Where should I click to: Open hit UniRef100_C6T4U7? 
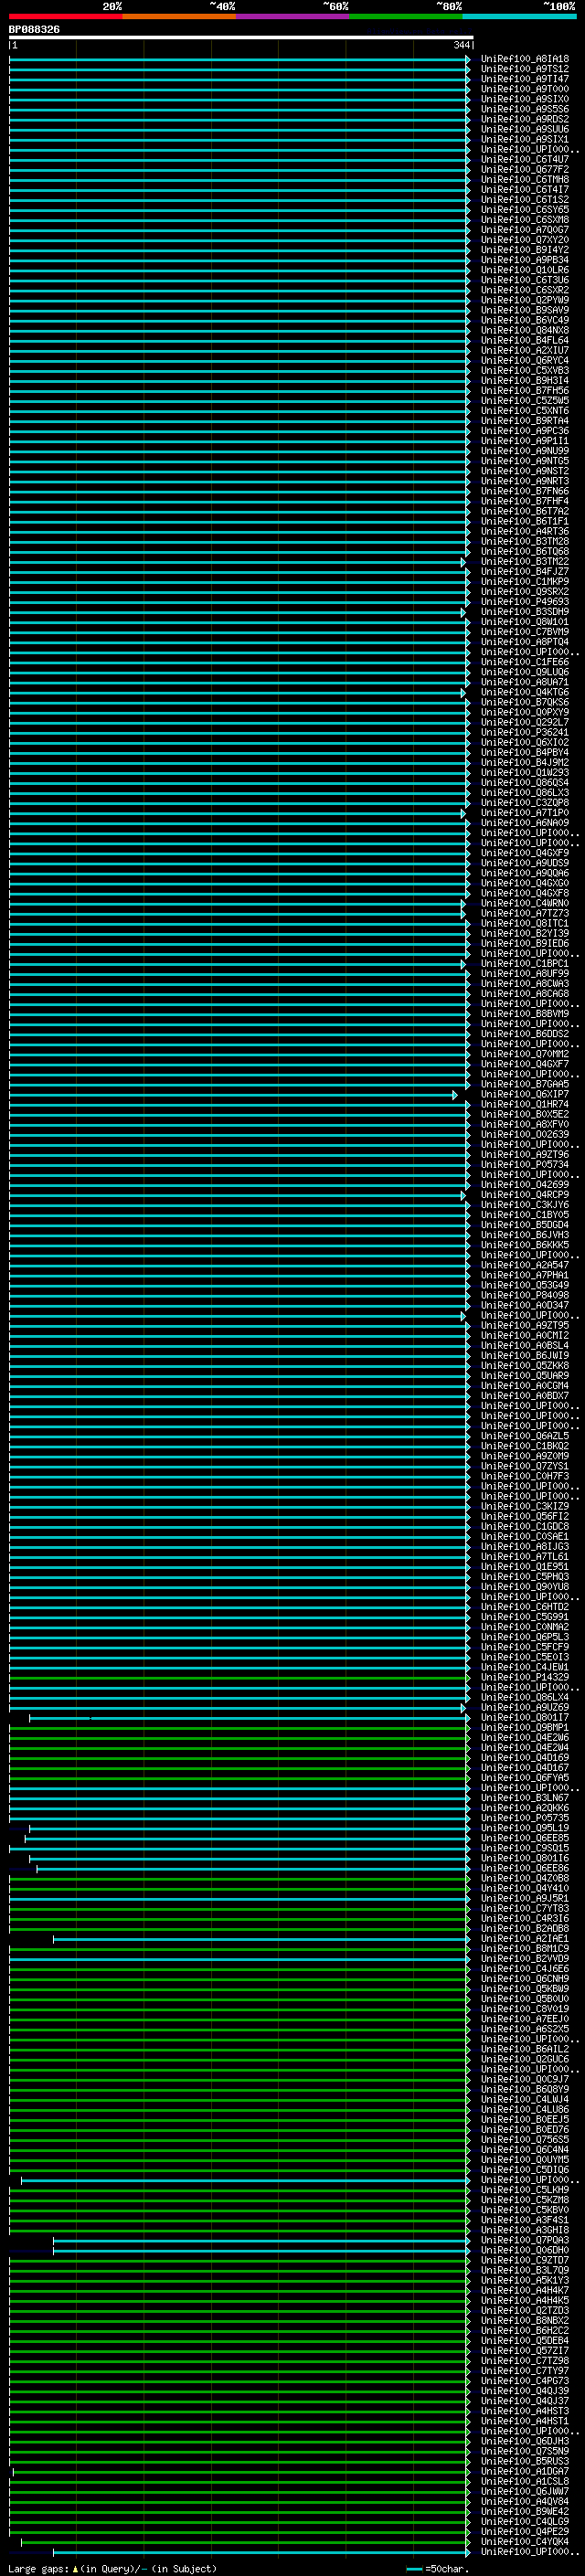pyautogui.click(x=524, y=159)
